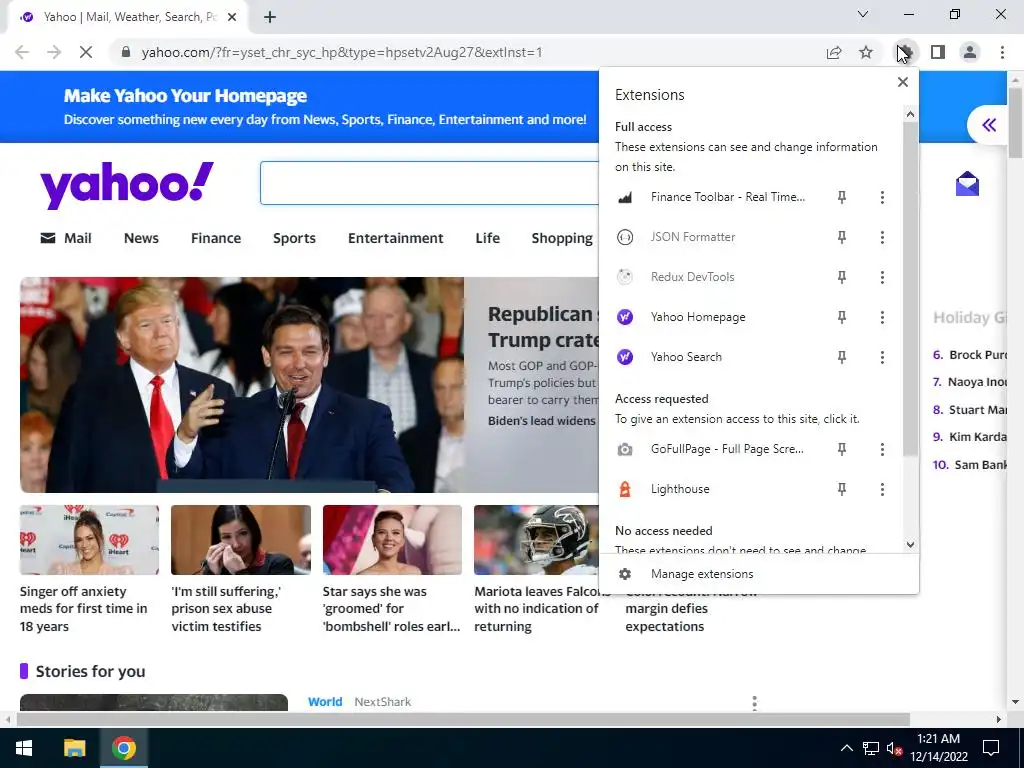Image resolution: width=1024 pixels, height=768 pixels.
Task: Open File Explorer from the taskbar
Action: tap(74, 748)
